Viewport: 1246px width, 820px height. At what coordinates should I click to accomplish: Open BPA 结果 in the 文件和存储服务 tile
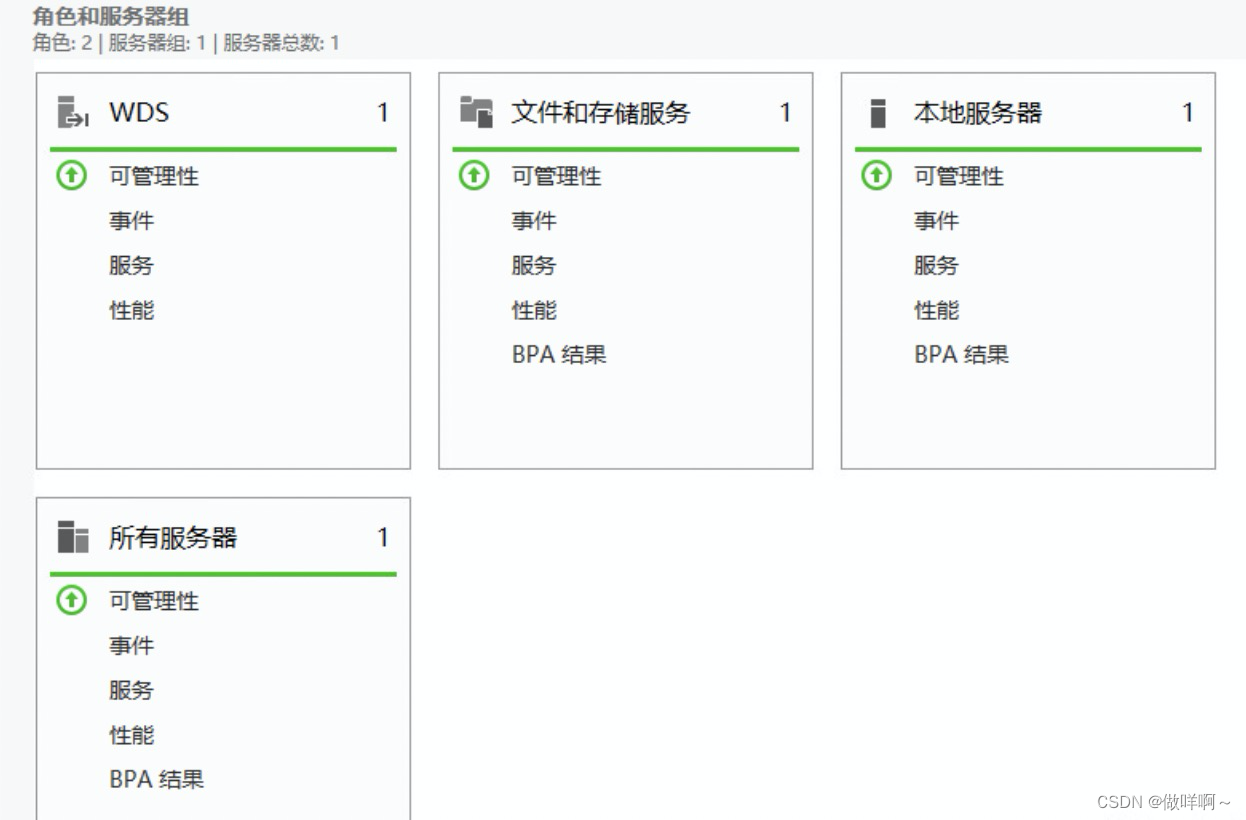[x=559, y=355]
